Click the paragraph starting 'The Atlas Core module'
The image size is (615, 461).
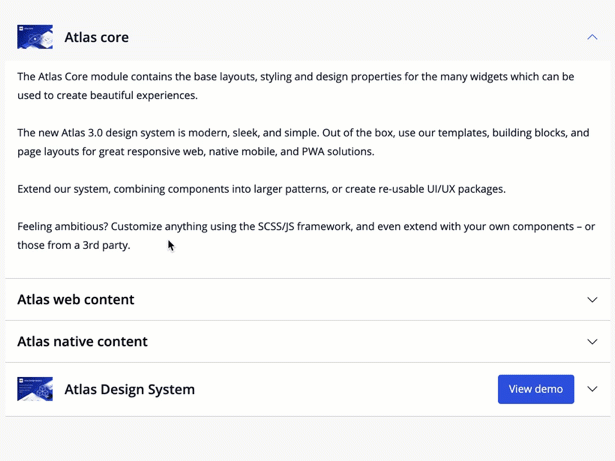point(295,85)
